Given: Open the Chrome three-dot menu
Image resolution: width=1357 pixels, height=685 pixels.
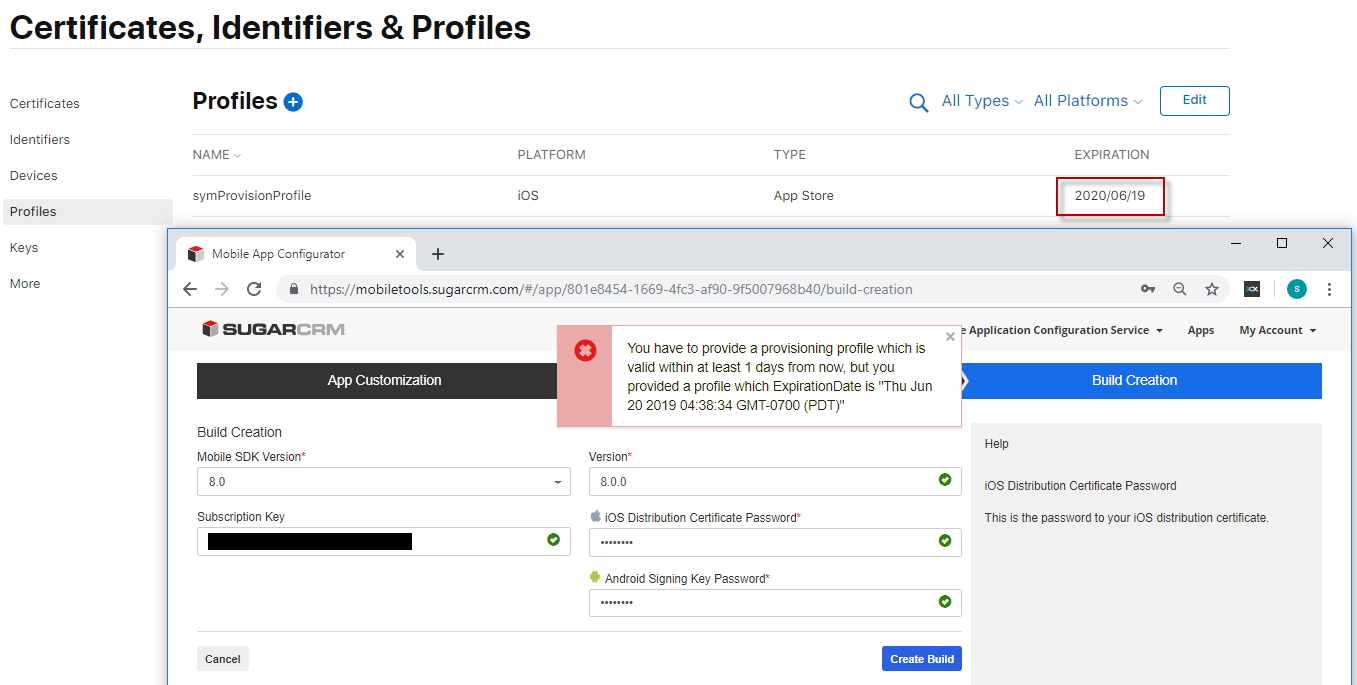Looking at the screenshot, I should [1329, 289].
